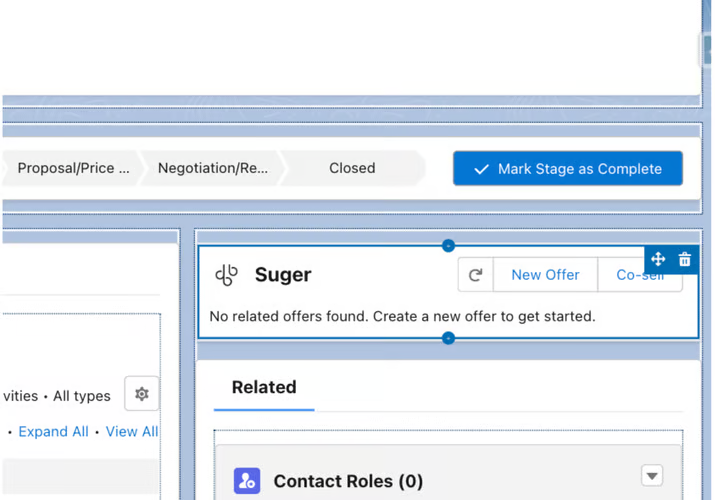
Task: Select the Negotiation/Review stage
Action: tap(213, 168)
